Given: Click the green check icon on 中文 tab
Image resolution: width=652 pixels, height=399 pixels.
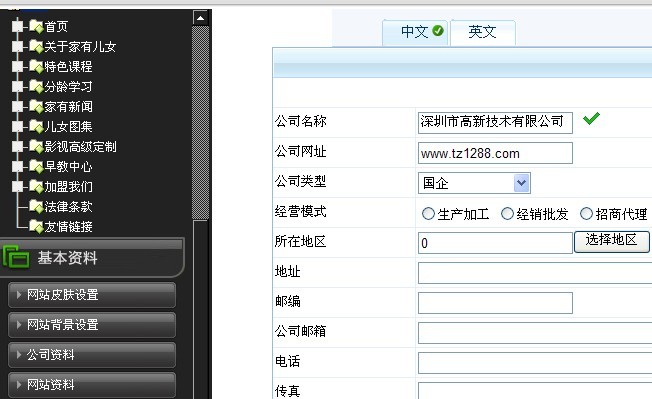Looking at the screenshot, I should (x=438, y=31).
